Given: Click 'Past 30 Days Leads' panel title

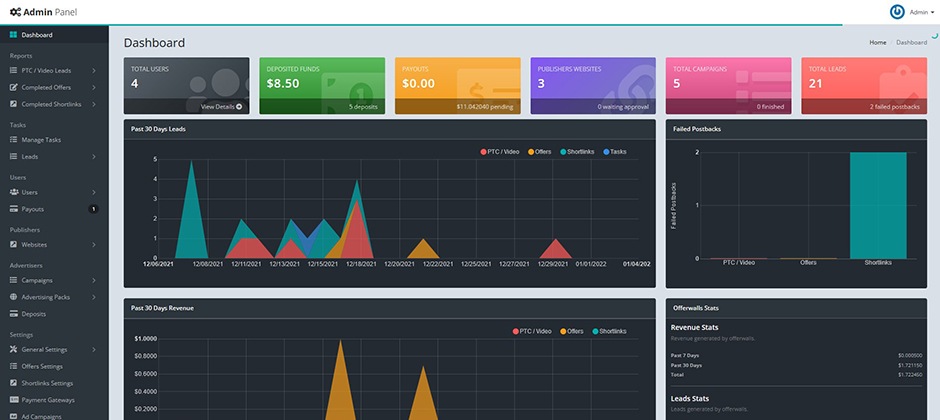Looking at the screenshot, I should 158,129.
